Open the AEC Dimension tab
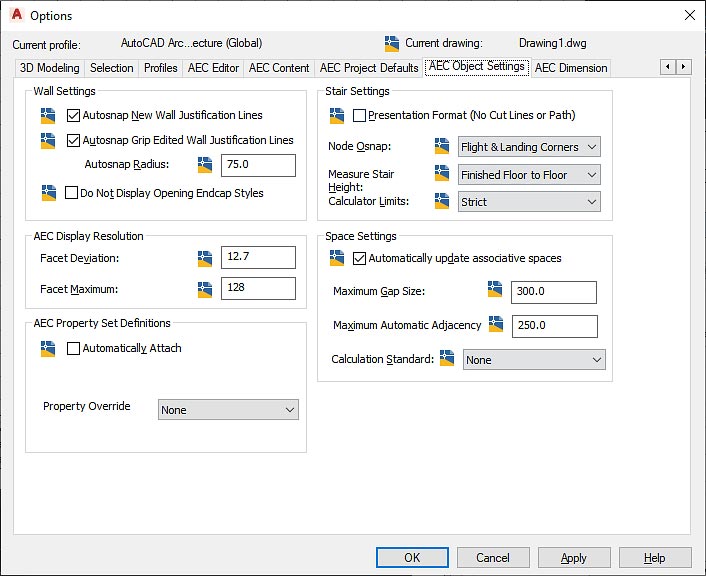 pyautogui.click(x=570, y=68)
